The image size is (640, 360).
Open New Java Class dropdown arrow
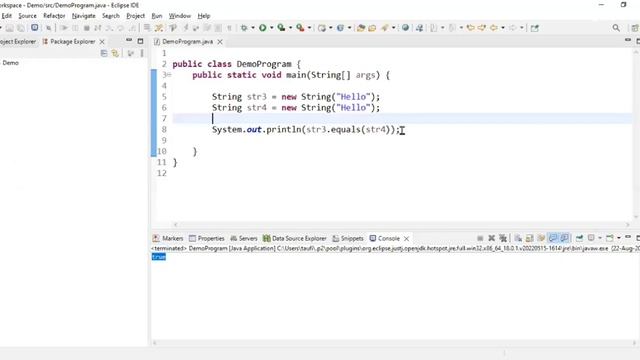click(349, 28)
